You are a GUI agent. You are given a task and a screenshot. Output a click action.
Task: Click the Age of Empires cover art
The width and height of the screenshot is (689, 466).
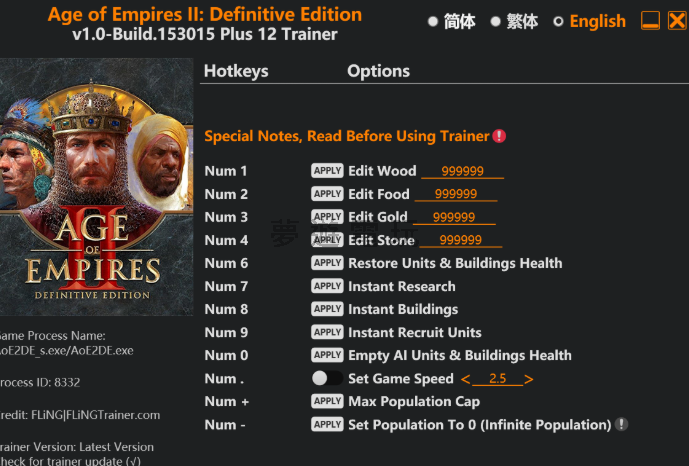tap(96, 187)
